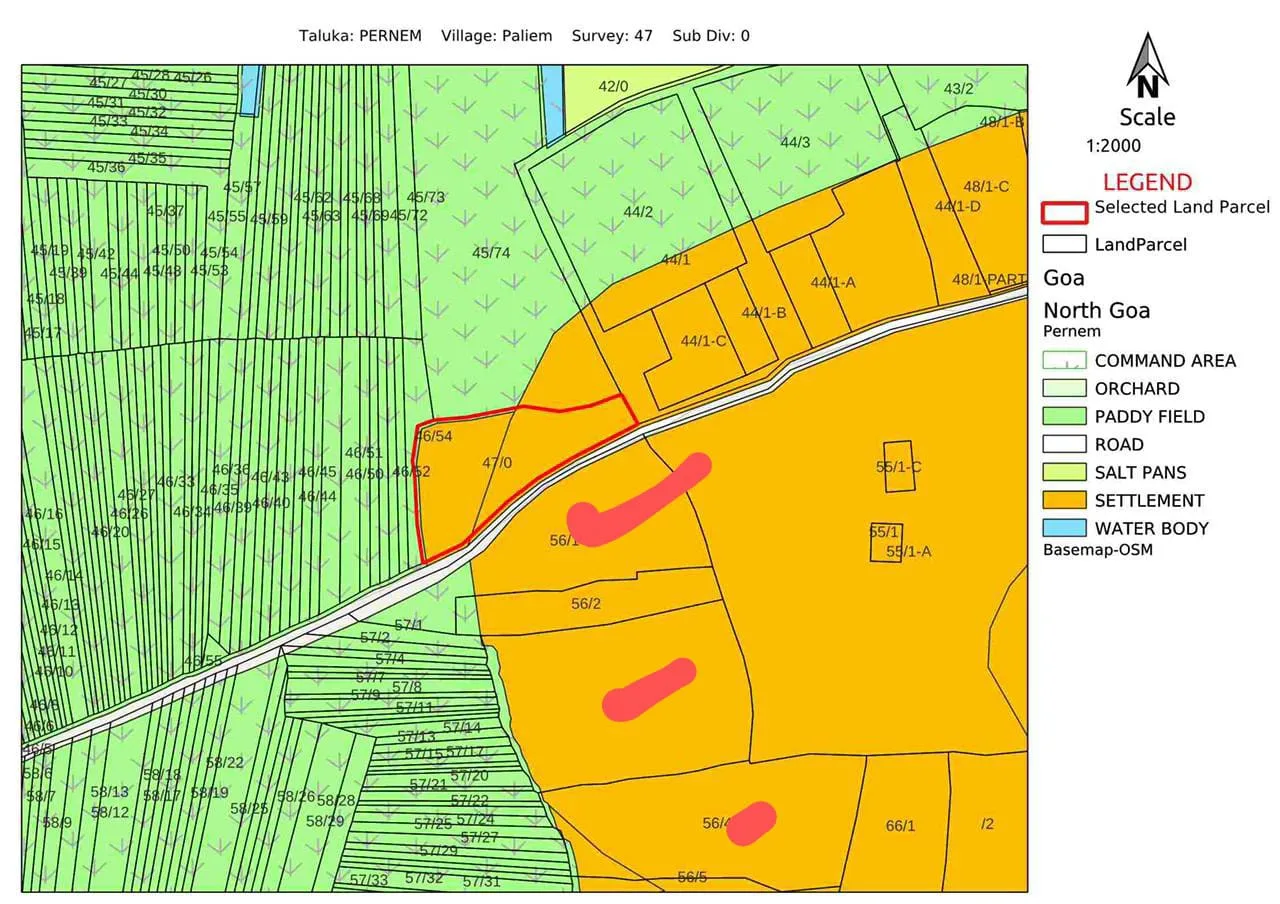Image resolution: width=1280 pixels, height=904 pixels.
Task: Select the COMMAND AREA legend swatch
Action: (1064, 361)
